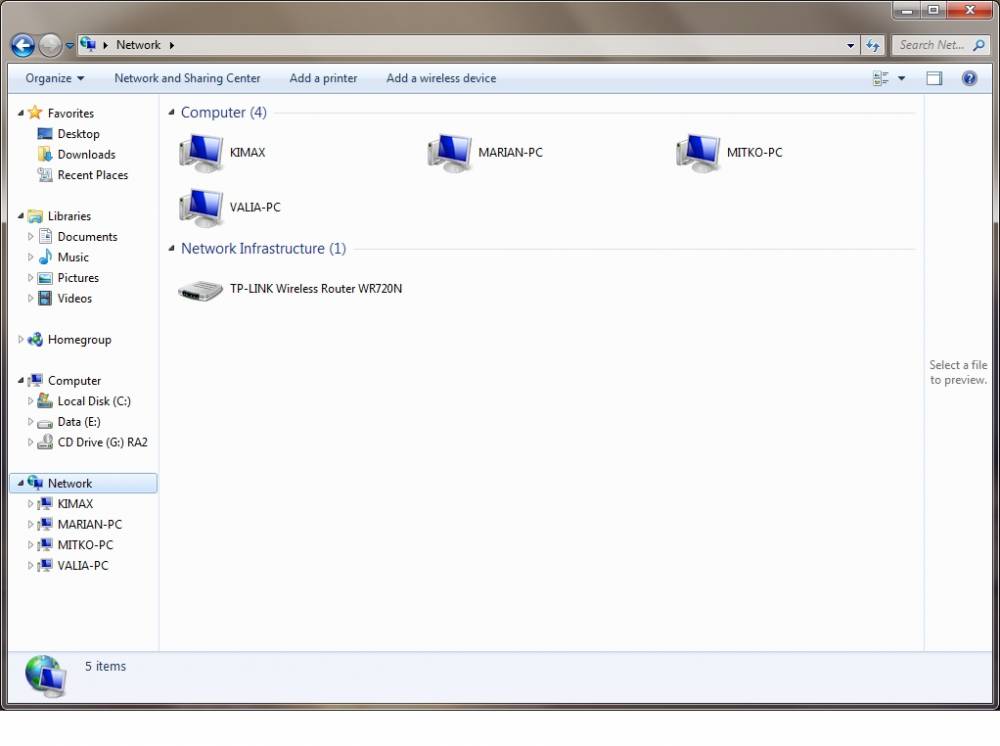Expand the Local Disk (C:) node
This screenshot has height=746, width=1000.
(30, 401)
